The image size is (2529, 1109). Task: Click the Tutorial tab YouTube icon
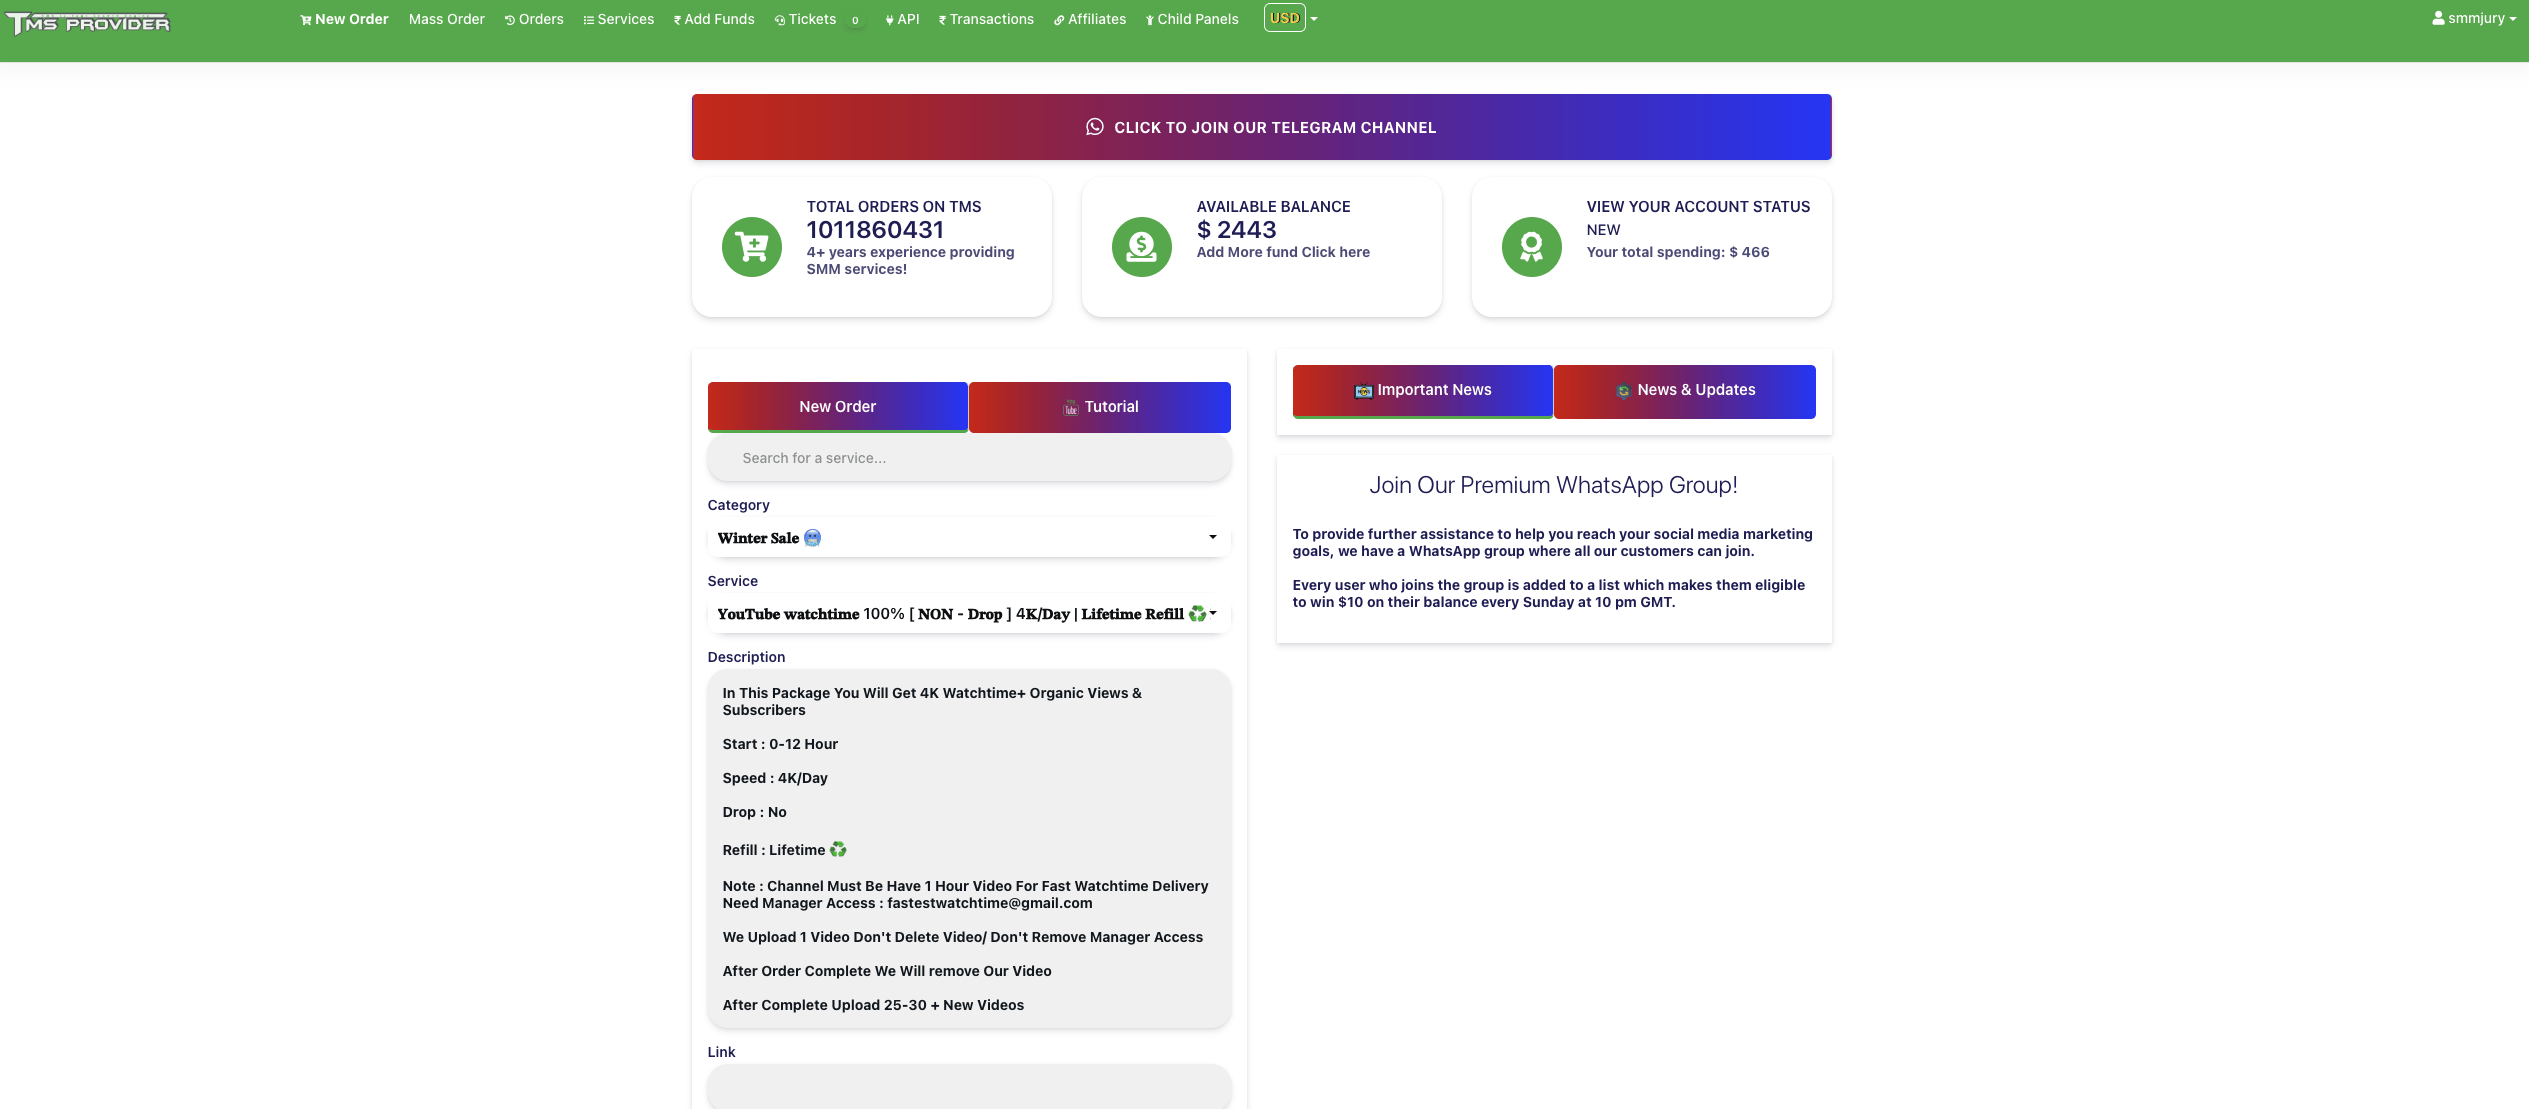1070,408
